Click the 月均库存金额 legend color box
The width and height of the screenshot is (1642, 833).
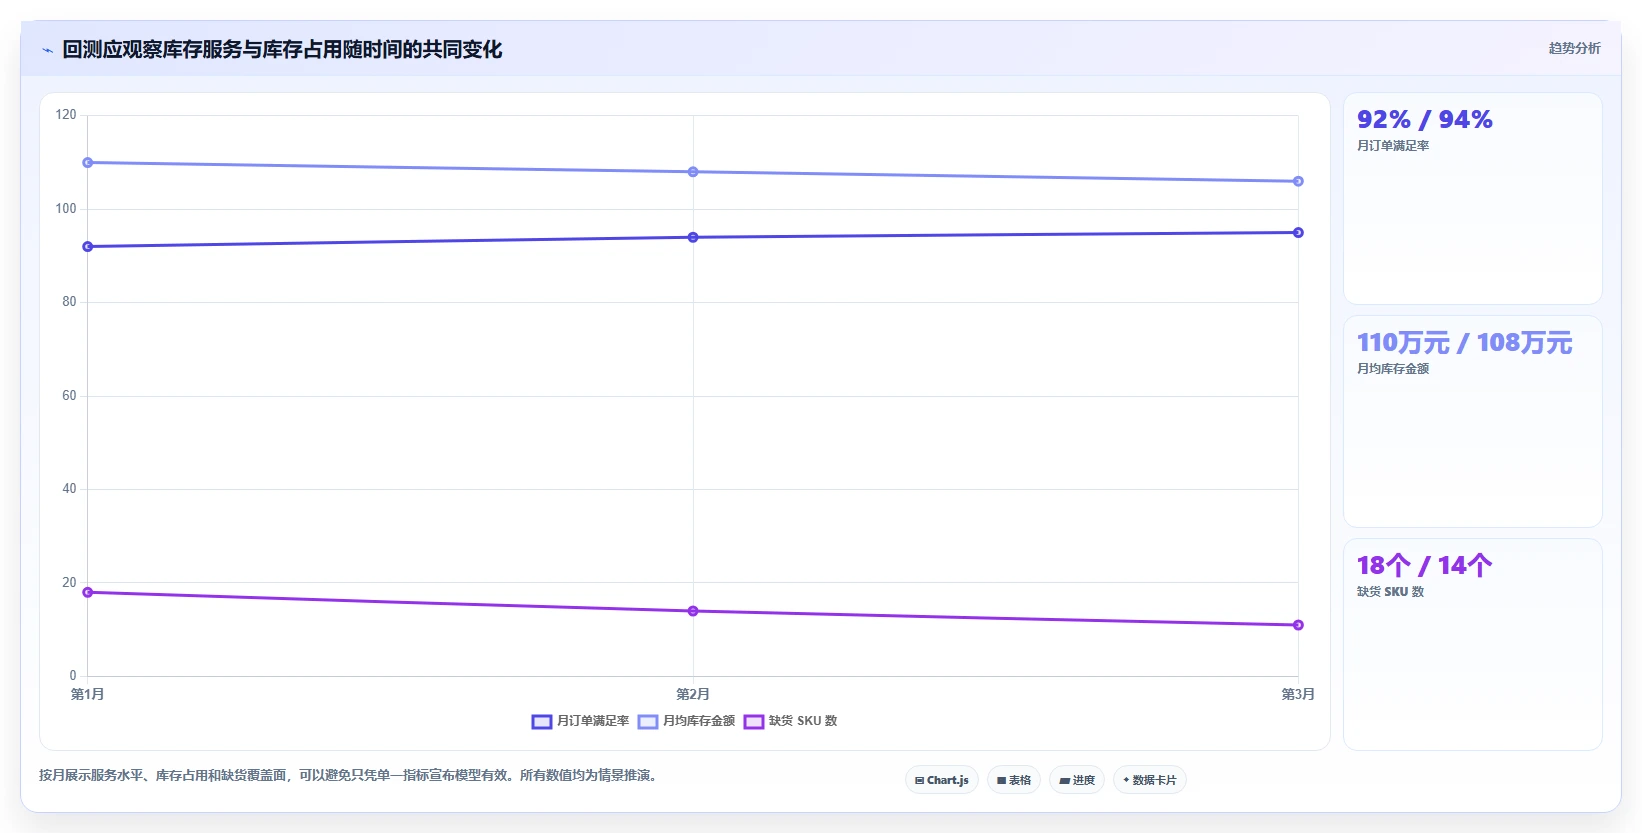[648, 722]
